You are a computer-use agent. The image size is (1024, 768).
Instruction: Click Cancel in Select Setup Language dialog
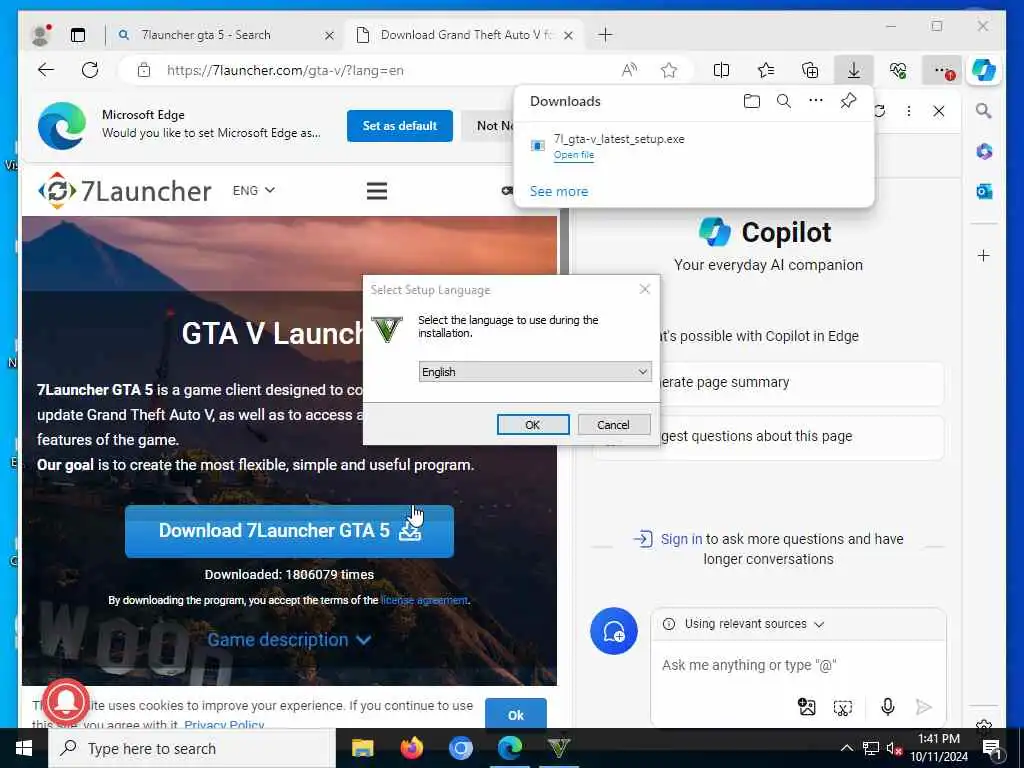[614, 424]
